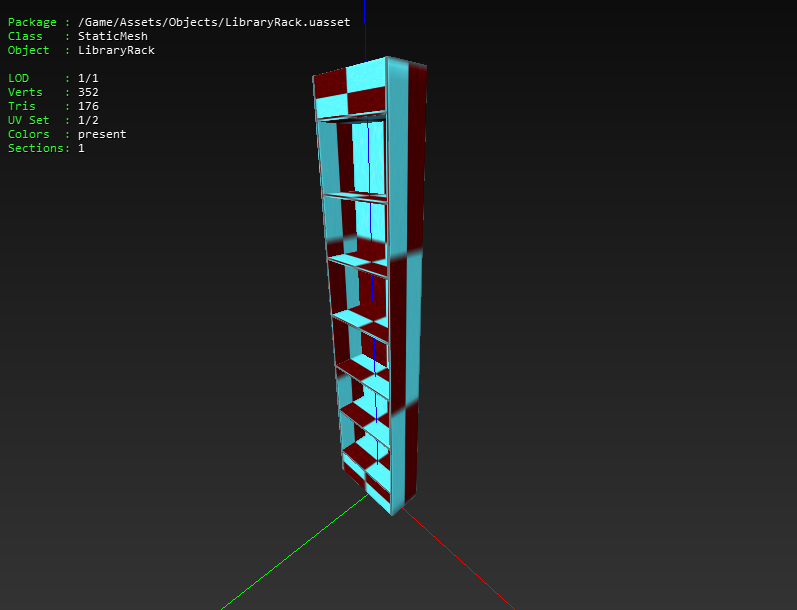Click the Package path /Game/Assets/Objects/LibraryRack.uasset
797x610 pixels.
(214, 22)
